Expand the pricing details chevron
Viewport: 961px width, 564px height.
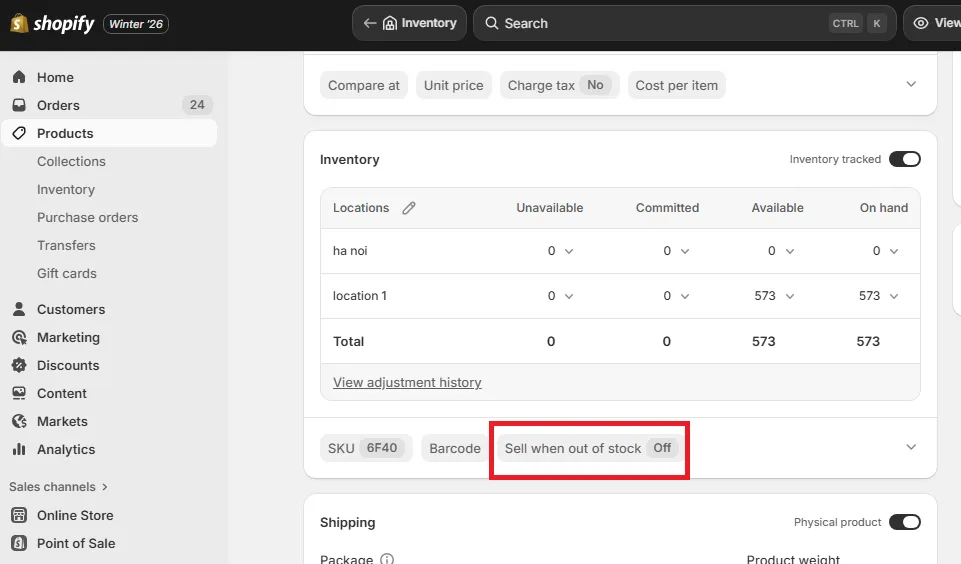[911, 84]
